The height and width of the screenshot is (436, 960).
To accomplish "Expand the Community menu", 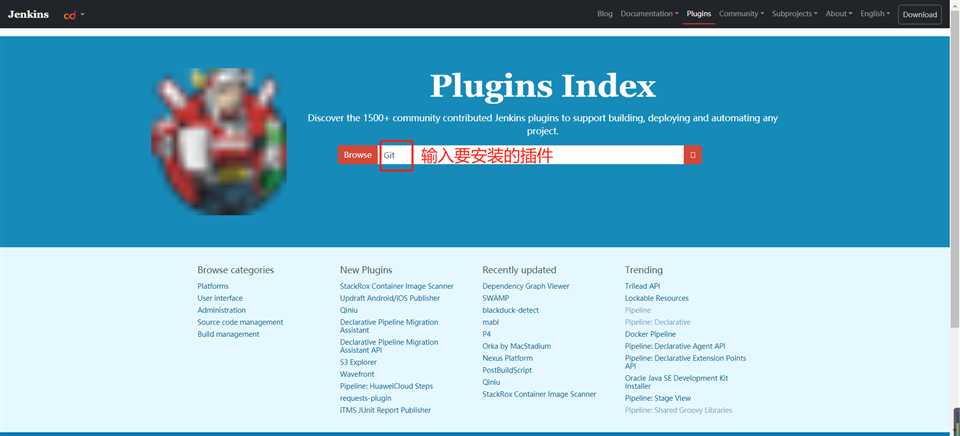I will [x=741, y=13].
